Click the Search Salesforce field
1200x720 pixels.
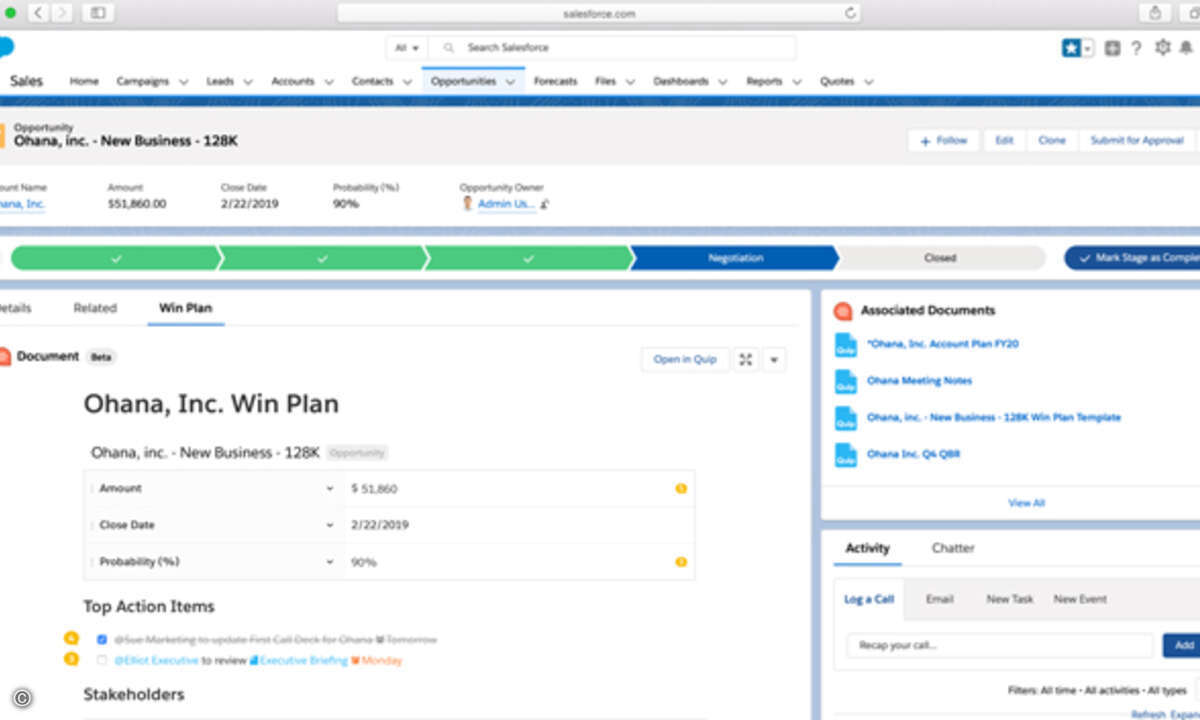(x=613, y=48)
